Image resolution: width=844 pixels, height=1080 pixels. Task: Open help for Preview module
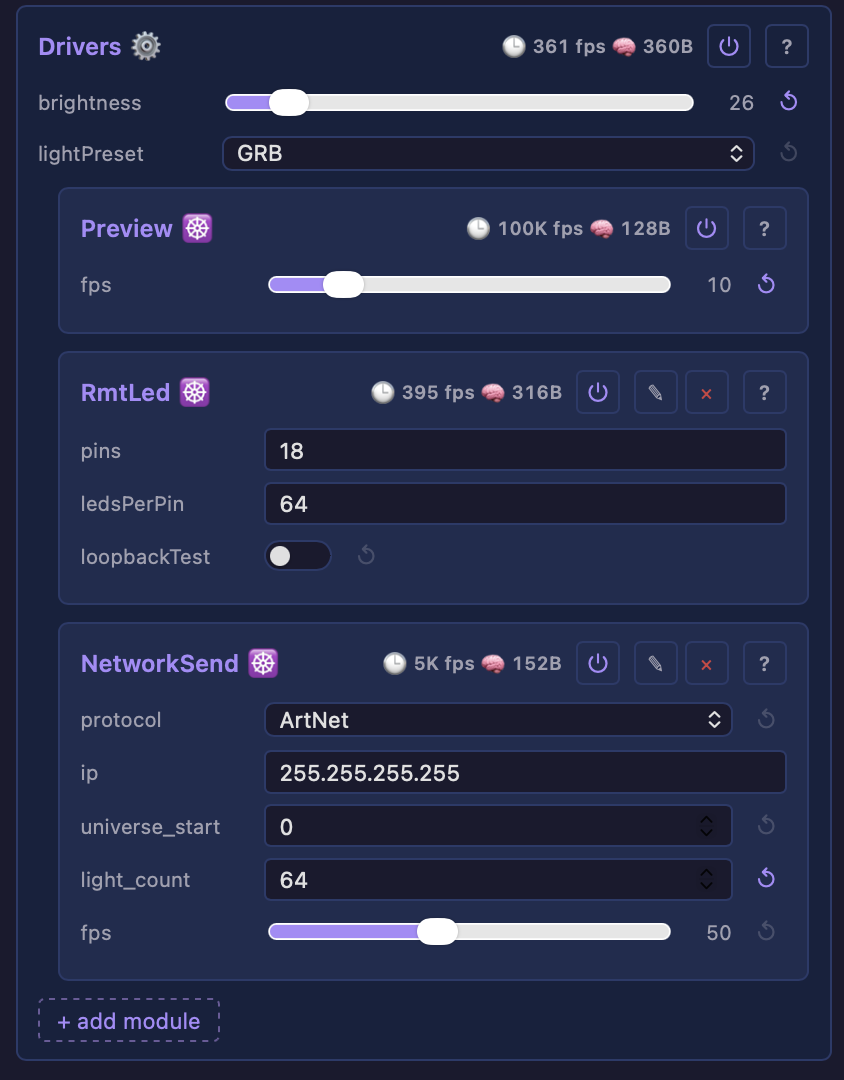coord(764,228)
